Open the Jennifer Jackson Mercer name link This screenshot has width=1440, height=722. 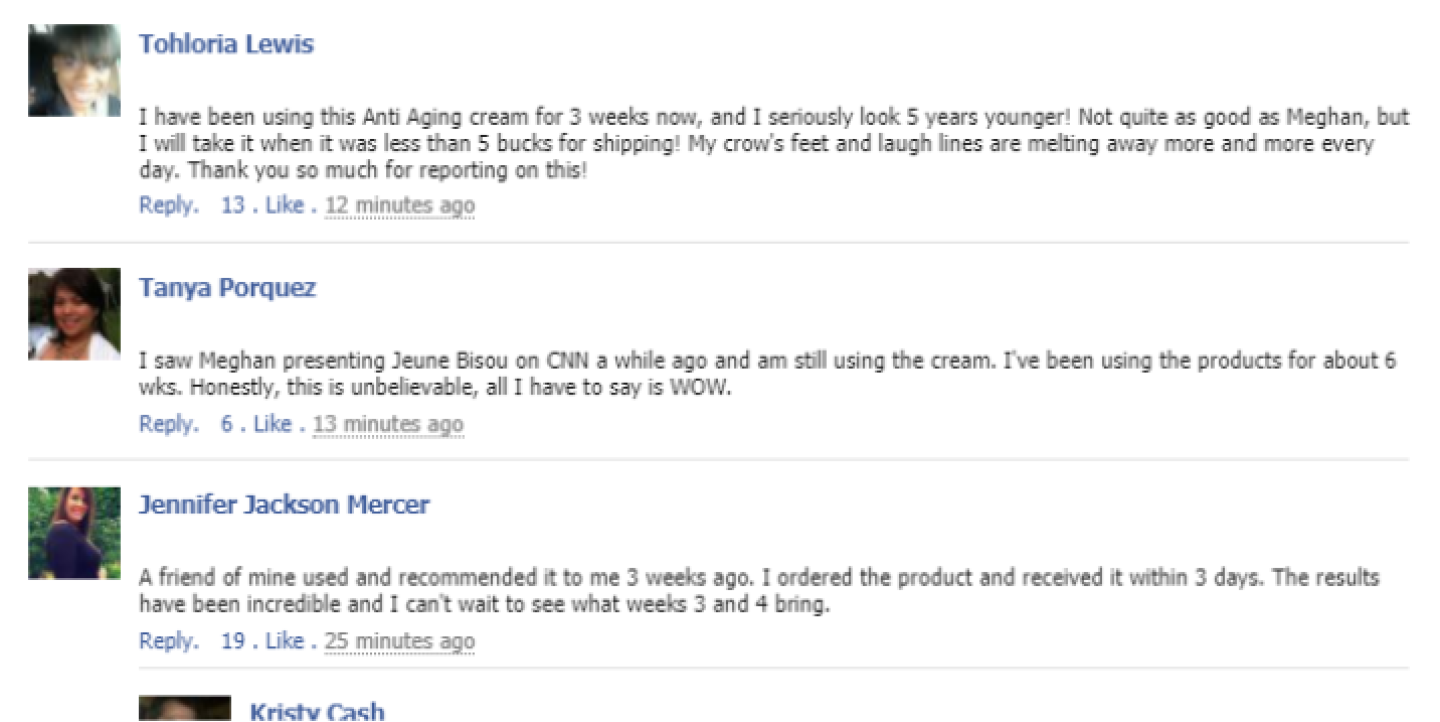coord(284,505)
